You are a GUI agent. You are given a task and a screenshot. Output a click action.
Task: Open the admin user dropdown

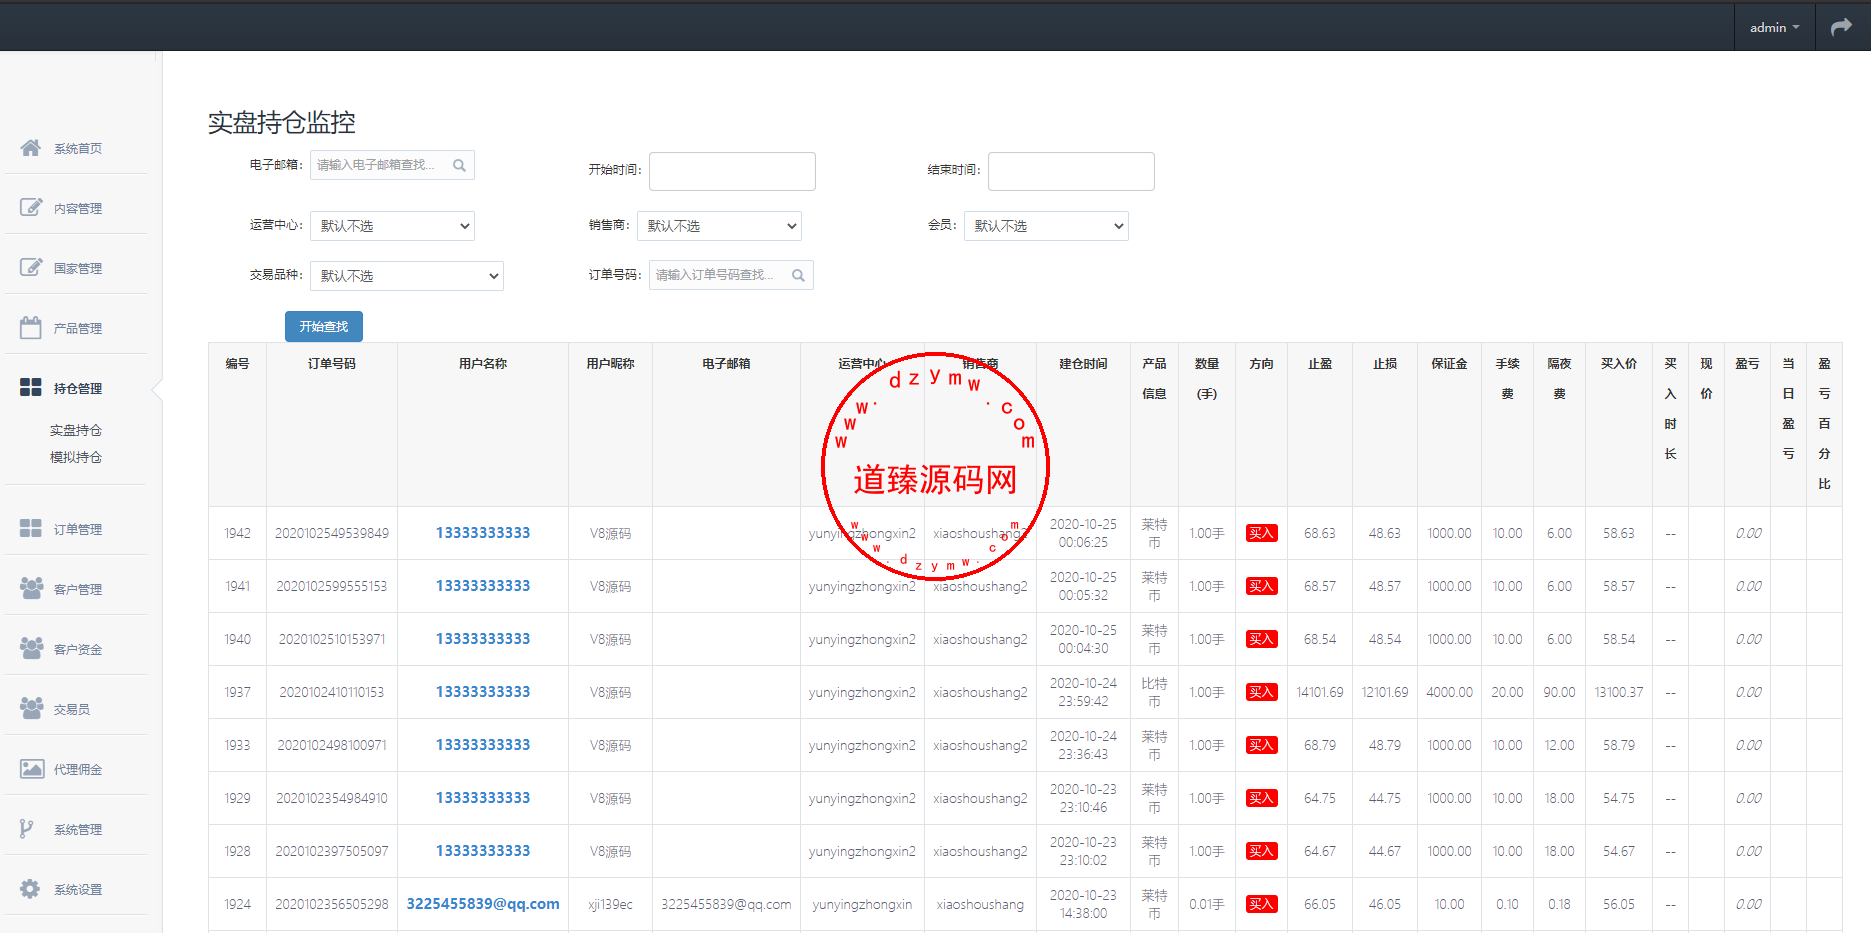point(1774,27)
